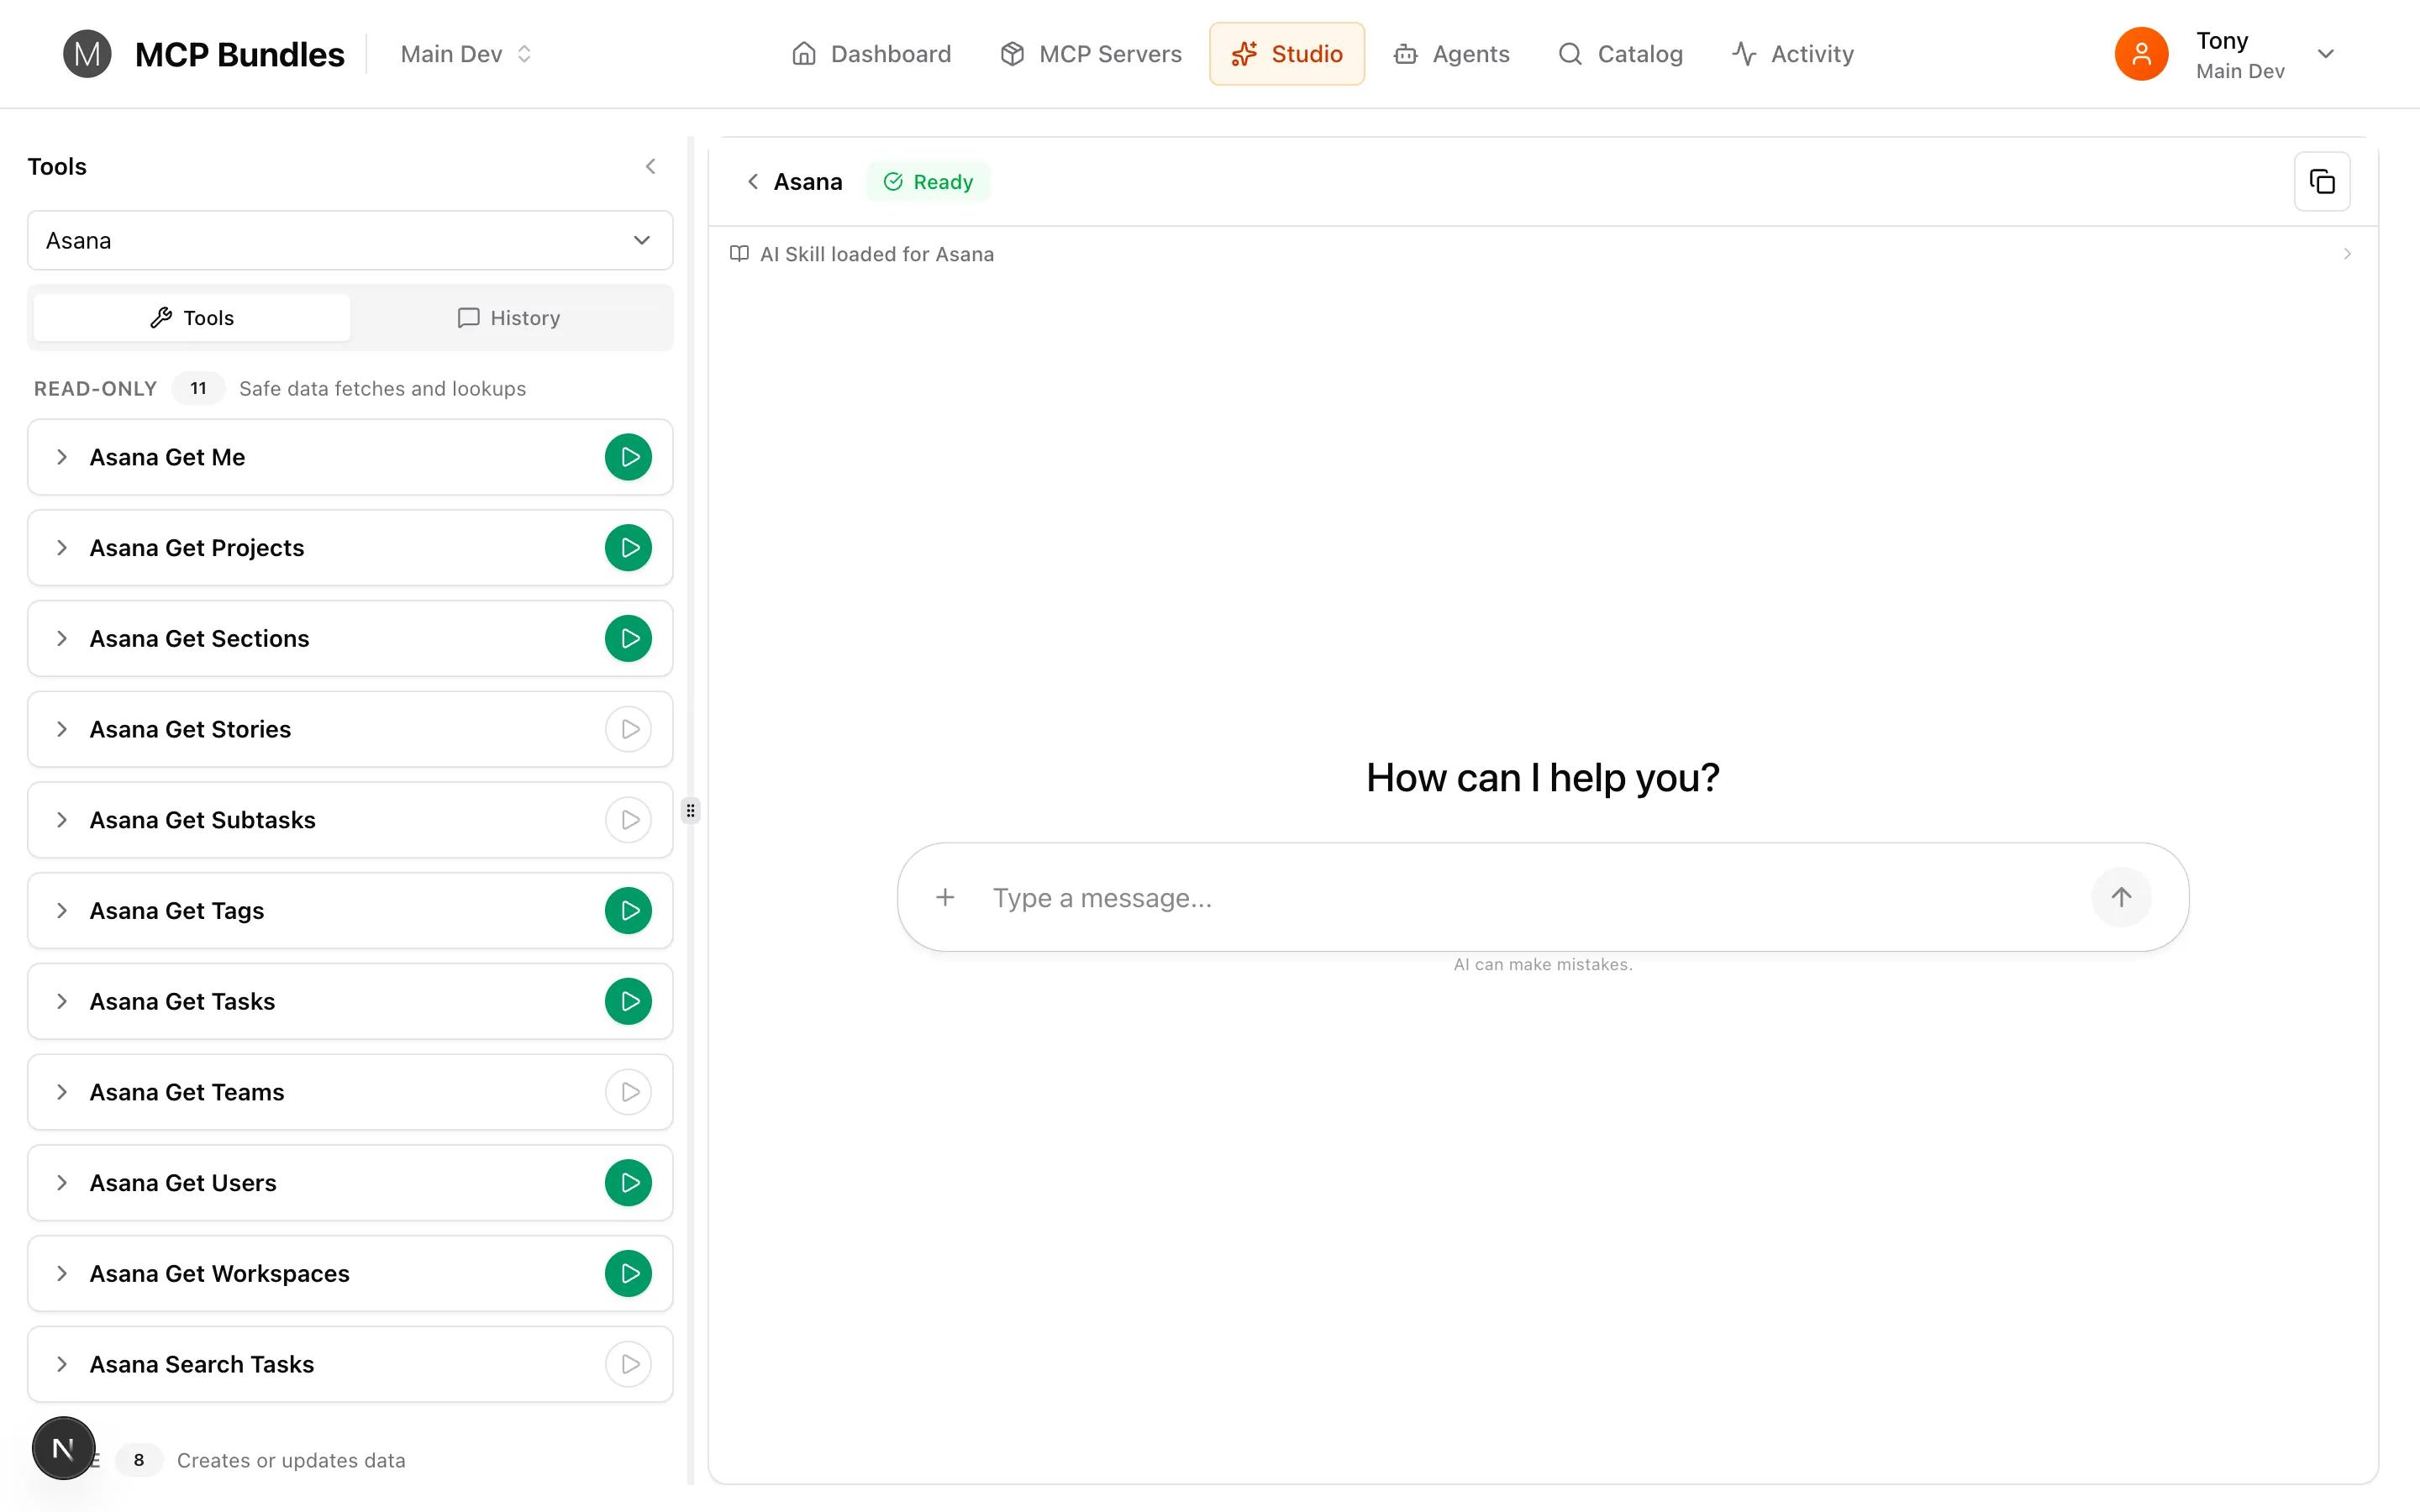Expand the Asana Get Sections tool details
The height and width of the screenshot is (1512, 2420).
click(x=62, y=639)
